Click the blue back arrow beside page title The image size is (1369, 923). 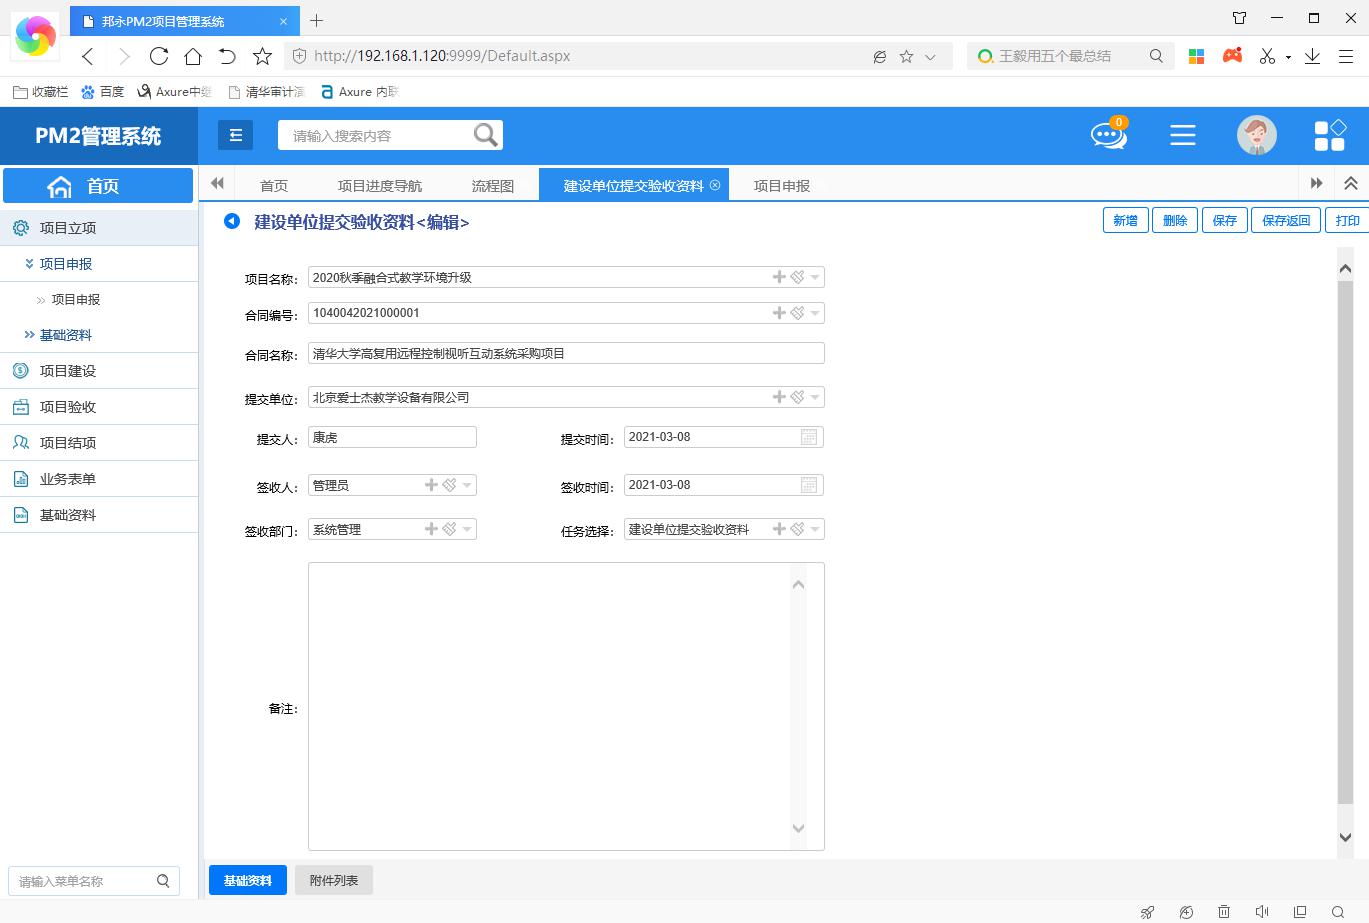click(232, 221)
